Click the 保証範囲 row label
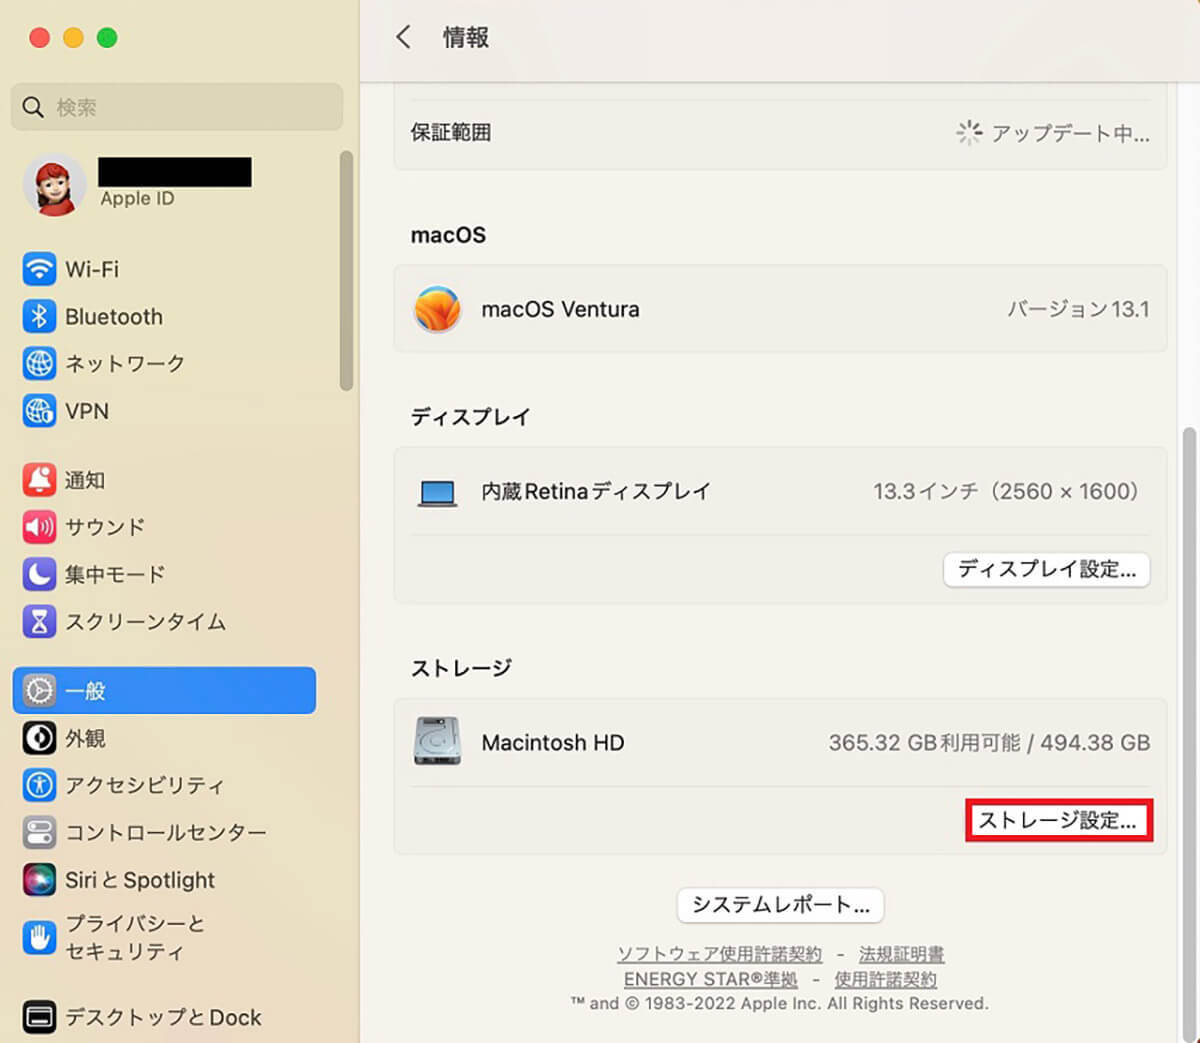Image resolution: width=1200 pixels, height=1043 pixels. click(x=451, y=132)
